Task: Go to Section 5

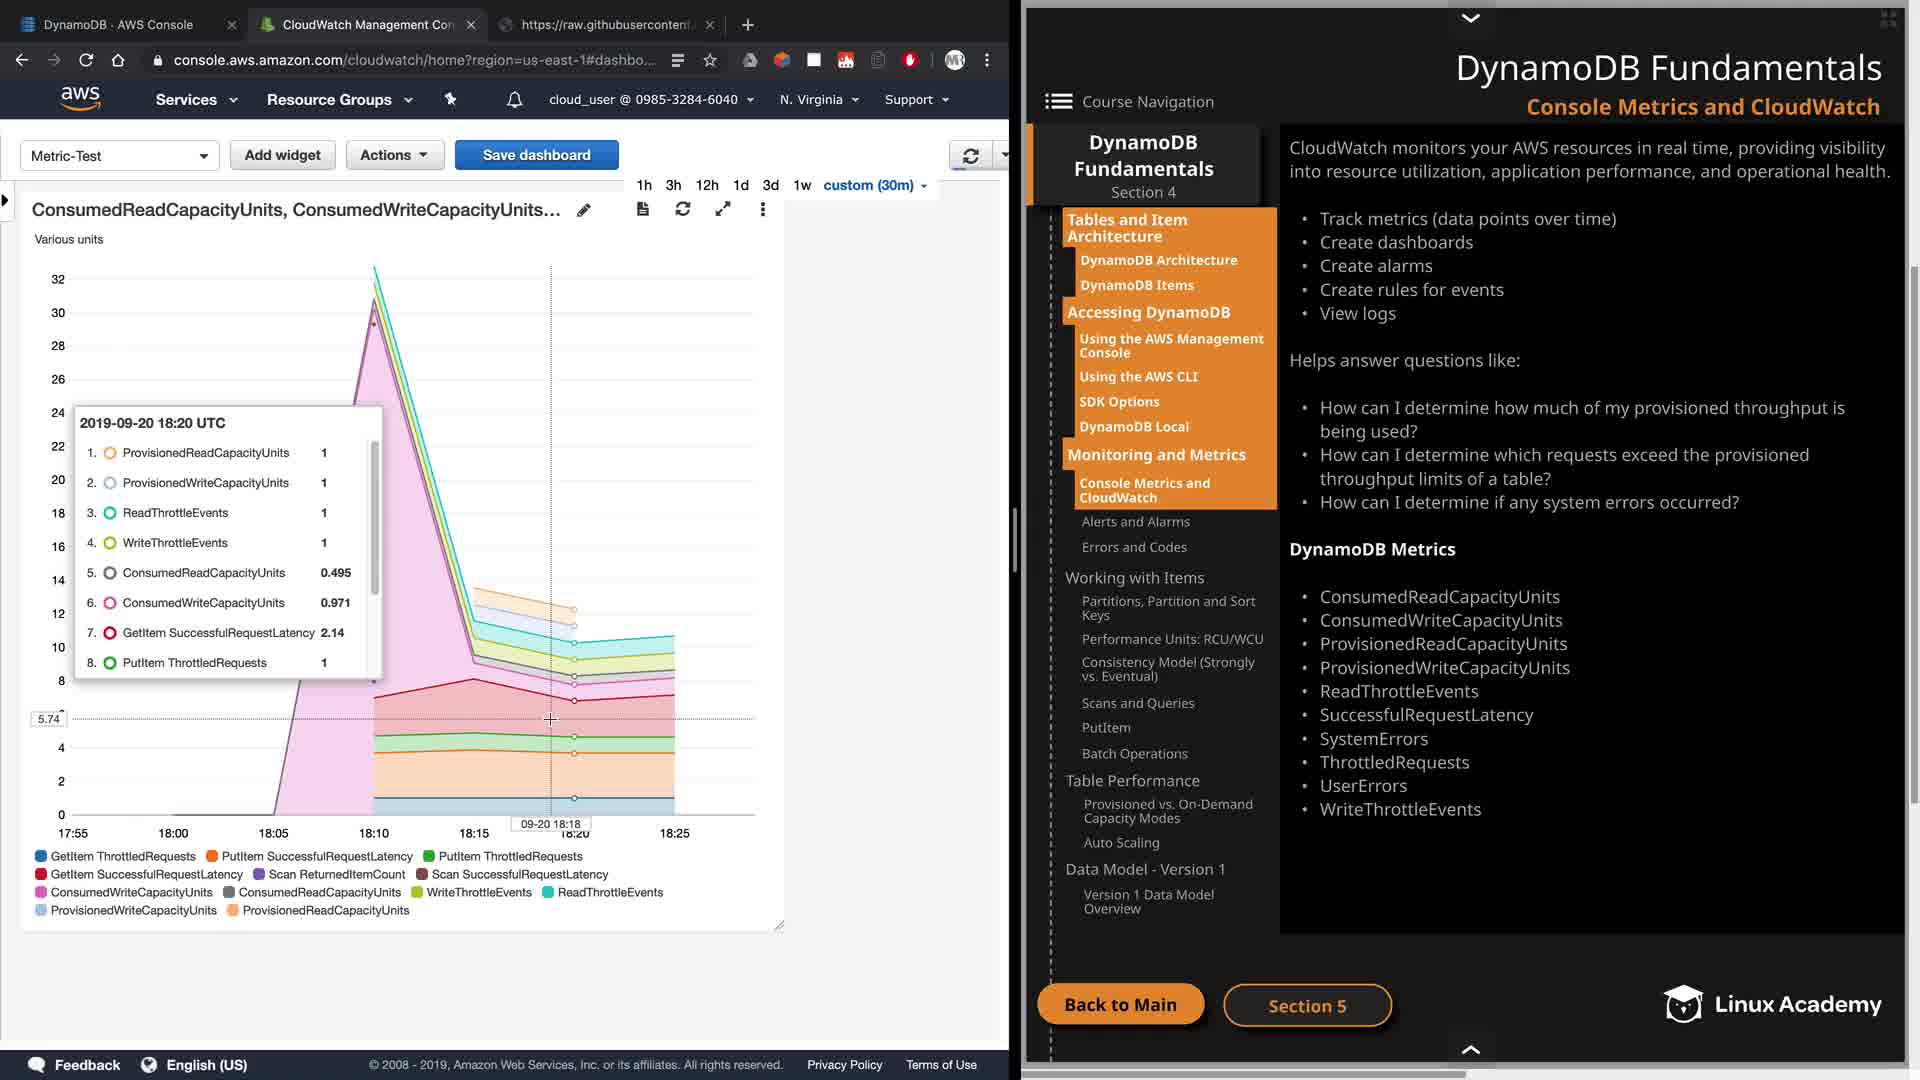Action: coord(1307,1006)
